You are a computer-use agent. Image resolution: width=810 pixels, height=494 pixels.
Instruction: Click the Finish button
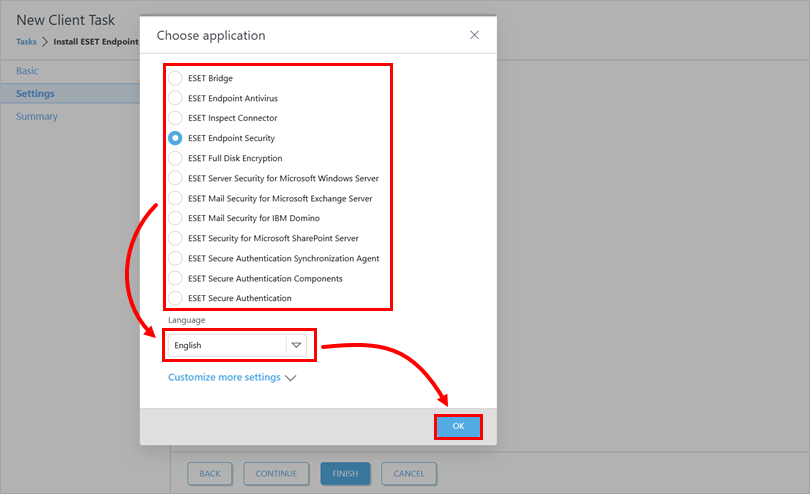tap(345, 473)
